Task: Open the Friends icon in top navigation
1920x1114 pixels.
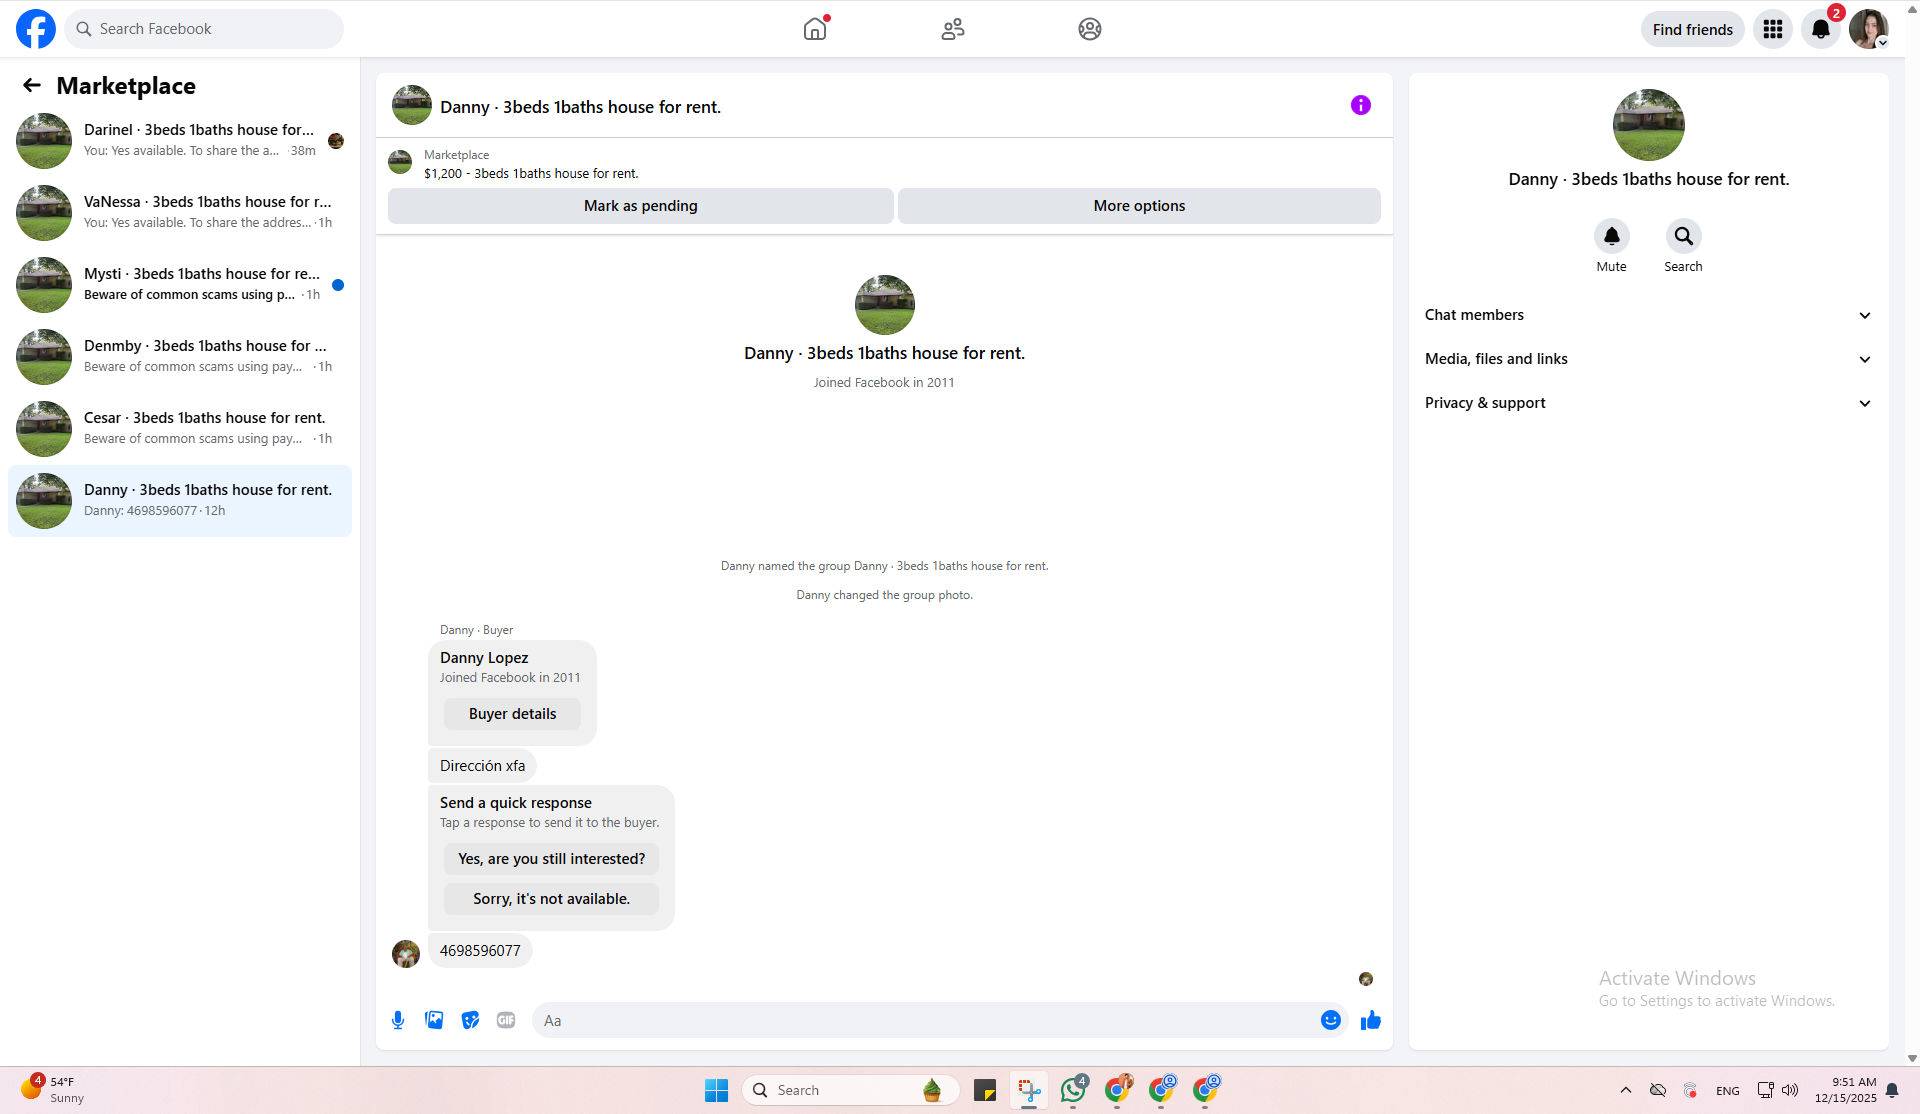Action: click(x=953, y=29)
